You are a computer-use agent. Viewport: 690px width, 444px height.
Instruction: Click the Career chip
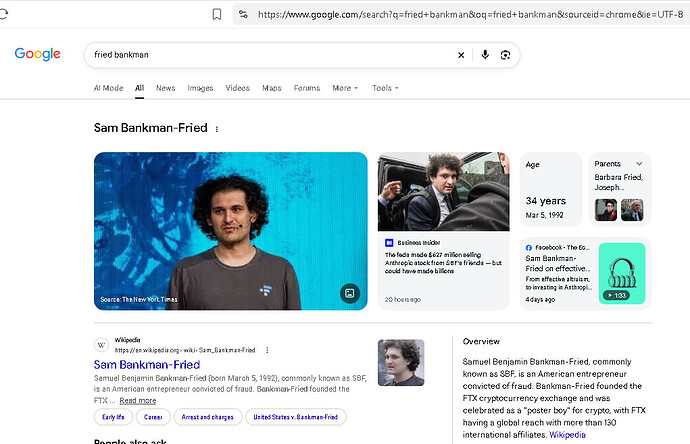pos(153,417)
